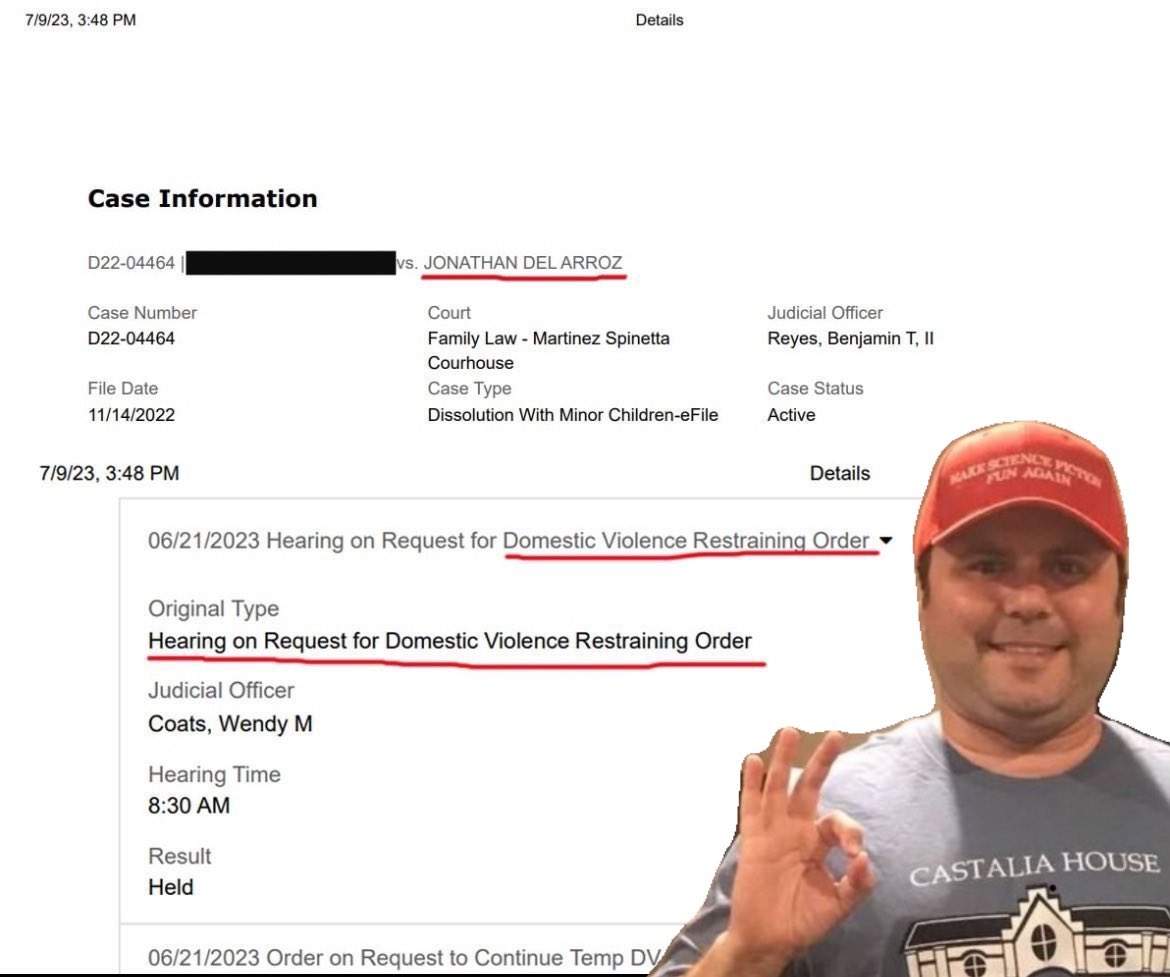Viewport: 1170px width, 977px height.
Task: Select the Court label
Action: pyautogui.click(x=449, y=313)
